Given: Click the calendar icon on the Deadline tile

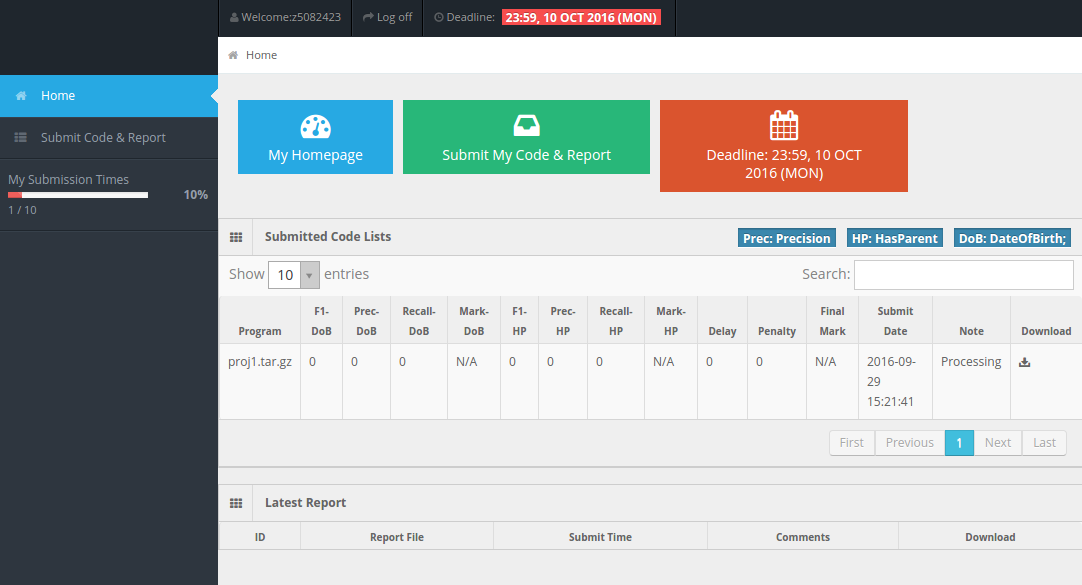Looking at the screenshot, I should [783, 125].
